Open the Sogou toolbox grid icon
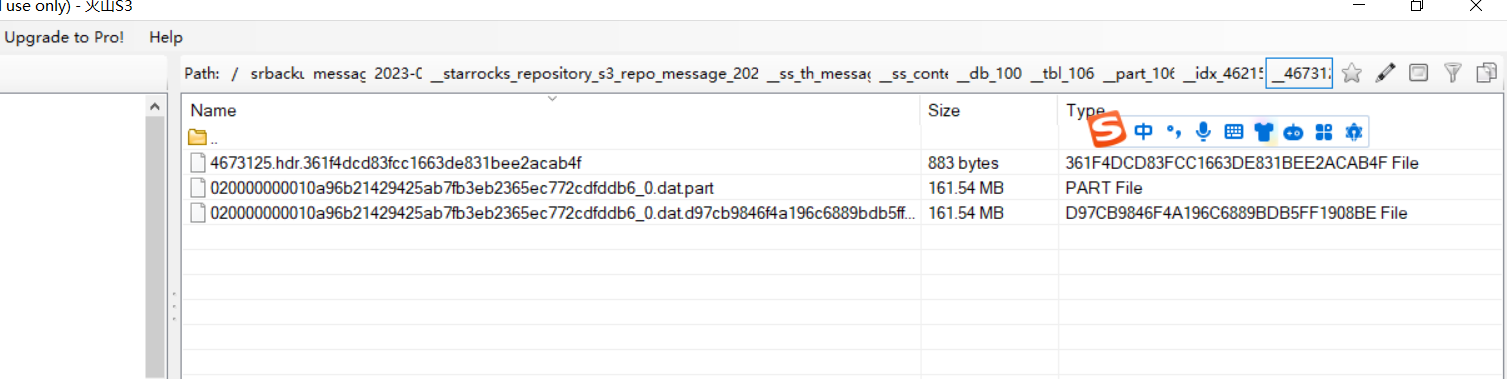Viewport: 1507px width, 379px height. click(1324, 131)
